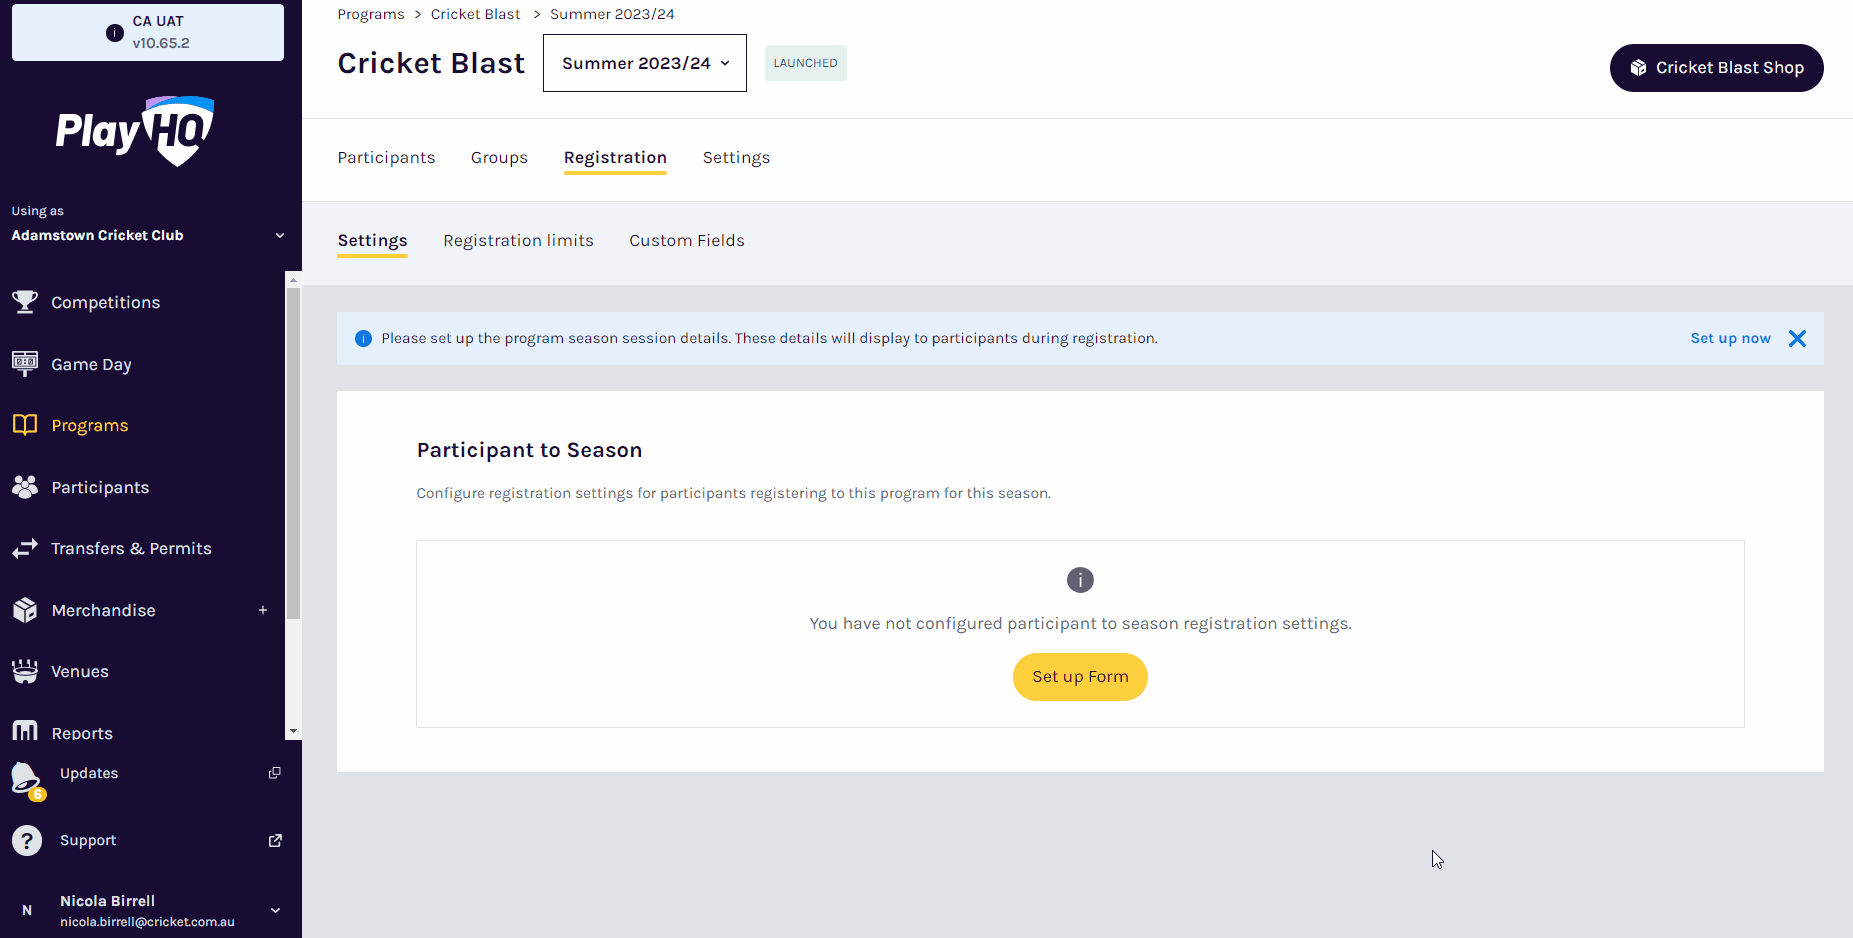Open Reports in the sidebar
This screenshot has width=1853, height=938.
pos(82,732)
